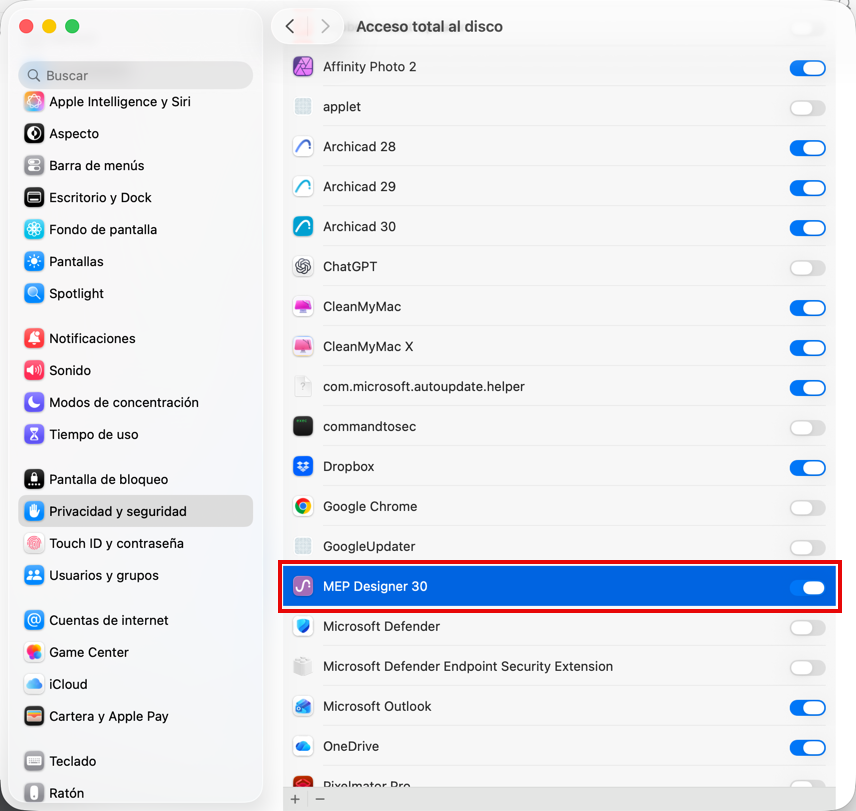Enable the Microsoft Defender toggle

(x=807, y=628)
